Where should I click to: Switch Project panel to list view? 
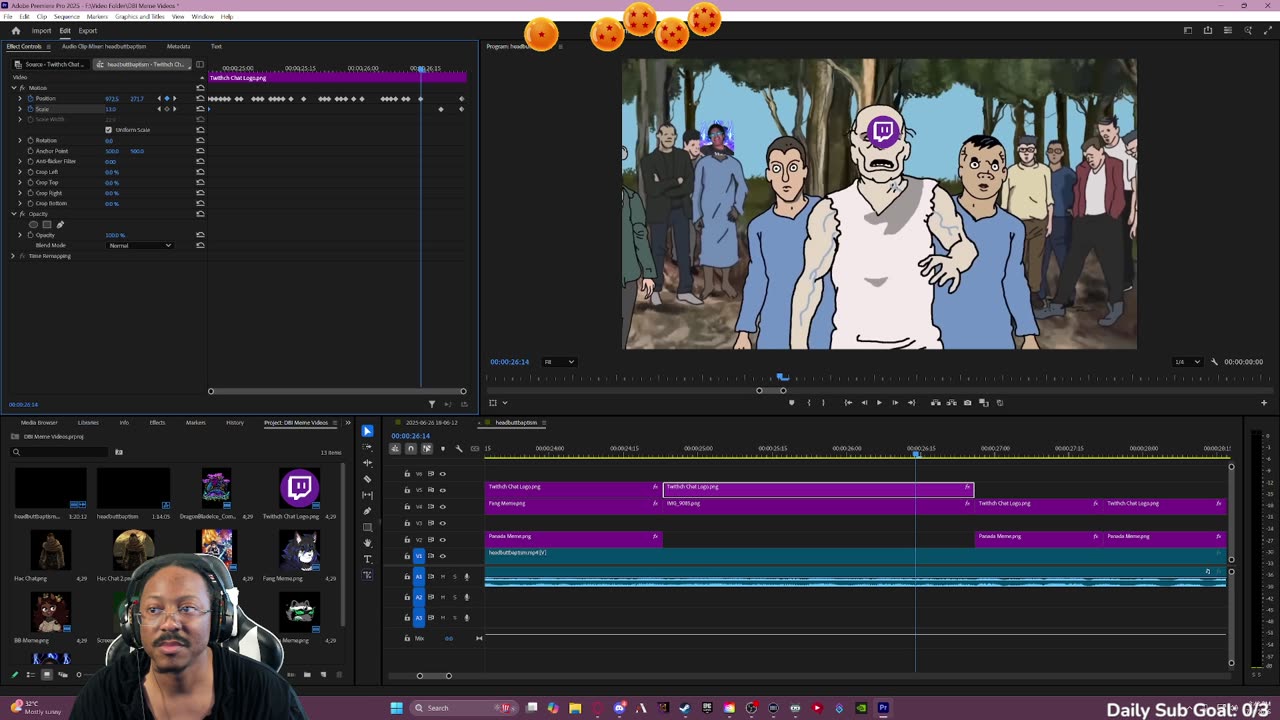pos(30,674)
